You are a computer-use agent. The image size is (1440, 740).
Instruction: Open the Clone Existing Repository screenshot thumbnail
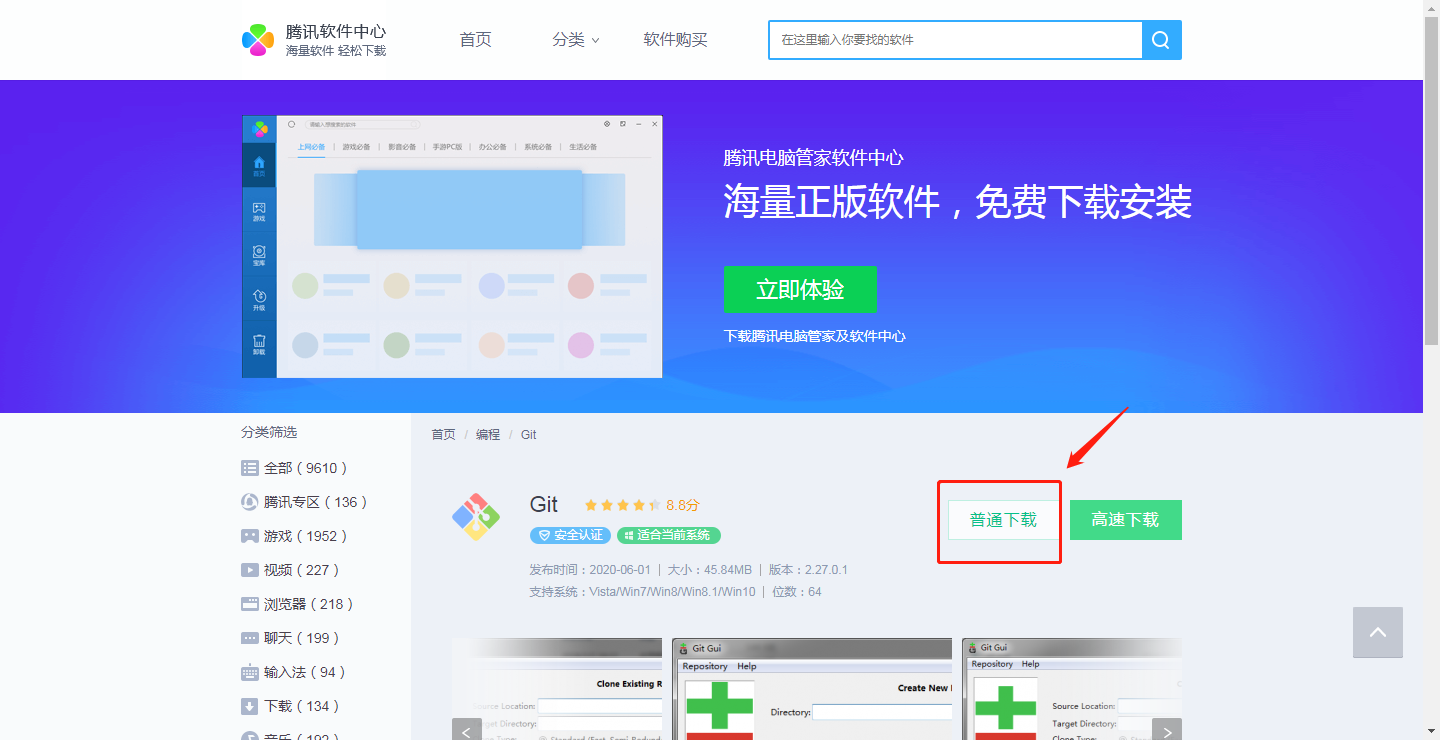(557, 689)
